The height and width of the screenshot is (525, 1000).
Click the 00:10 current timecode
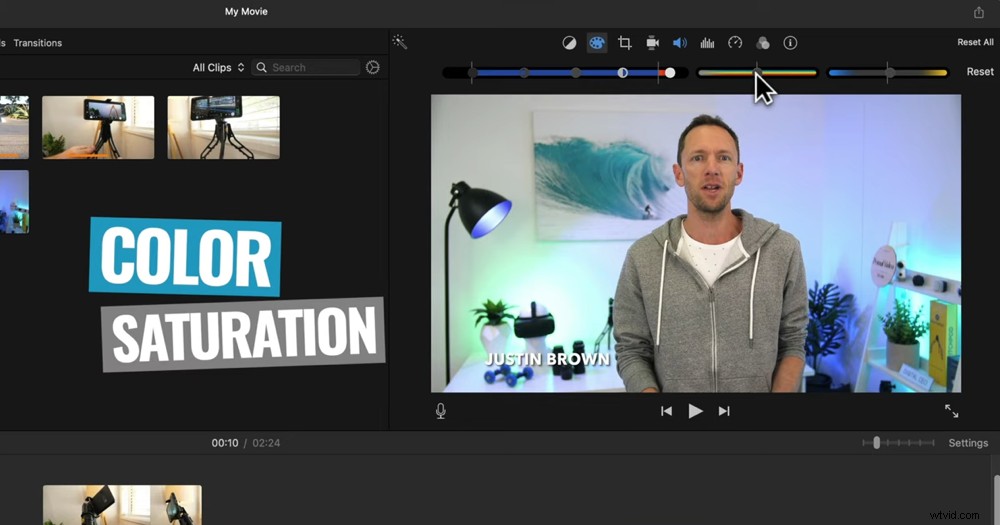[225, 443]
